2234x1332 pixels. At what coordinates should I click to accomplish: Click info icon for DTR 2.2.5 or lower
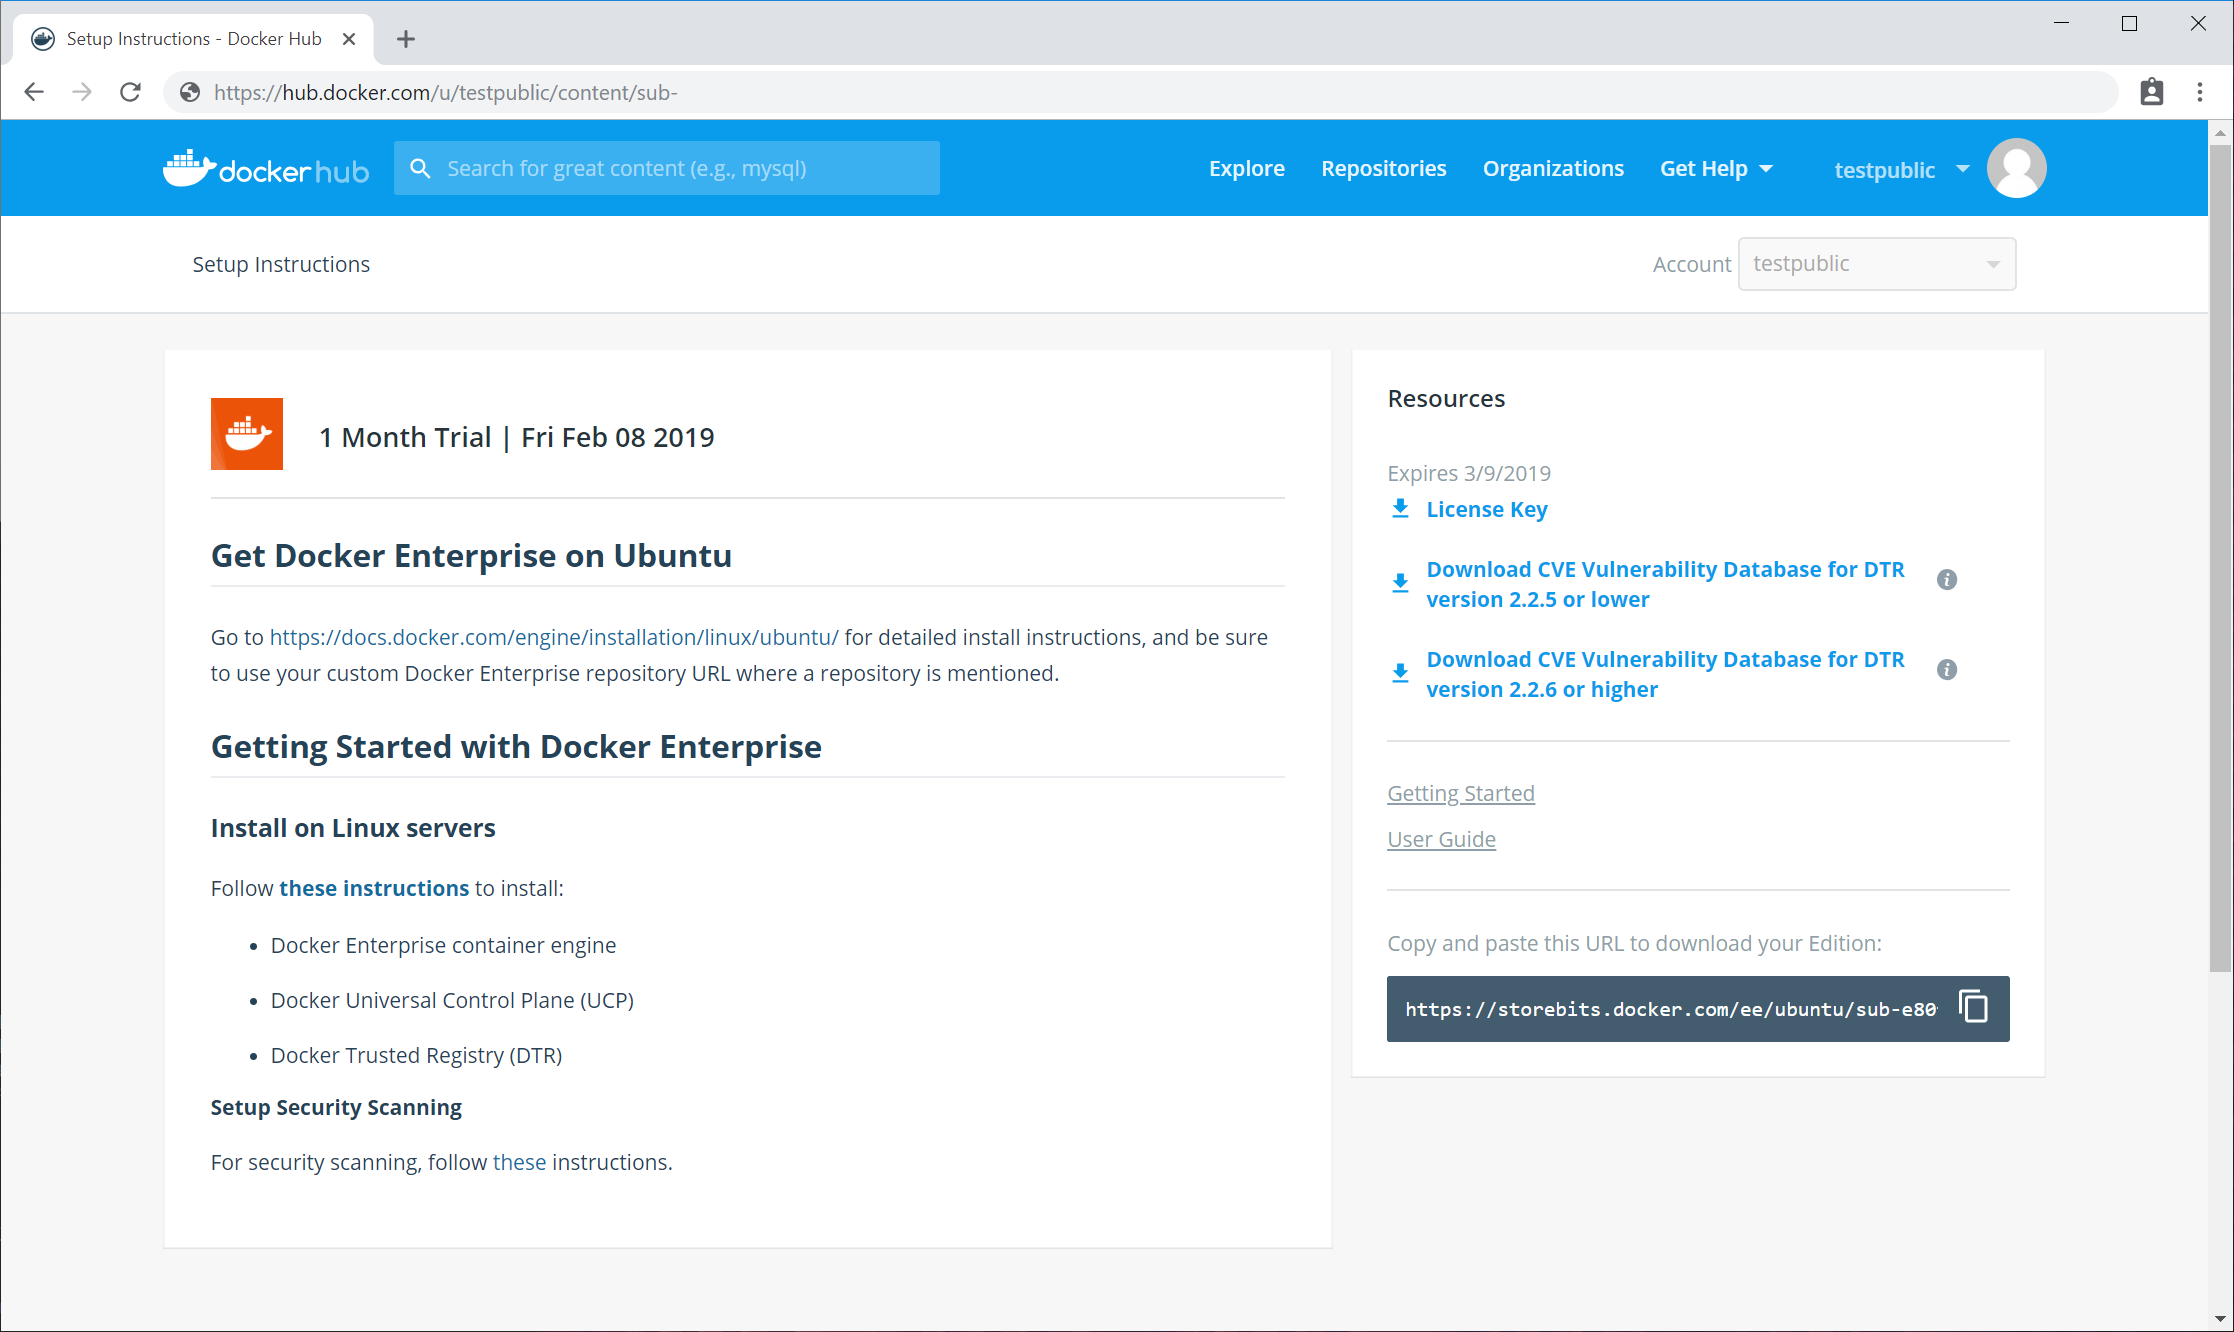click(1946, 580)
